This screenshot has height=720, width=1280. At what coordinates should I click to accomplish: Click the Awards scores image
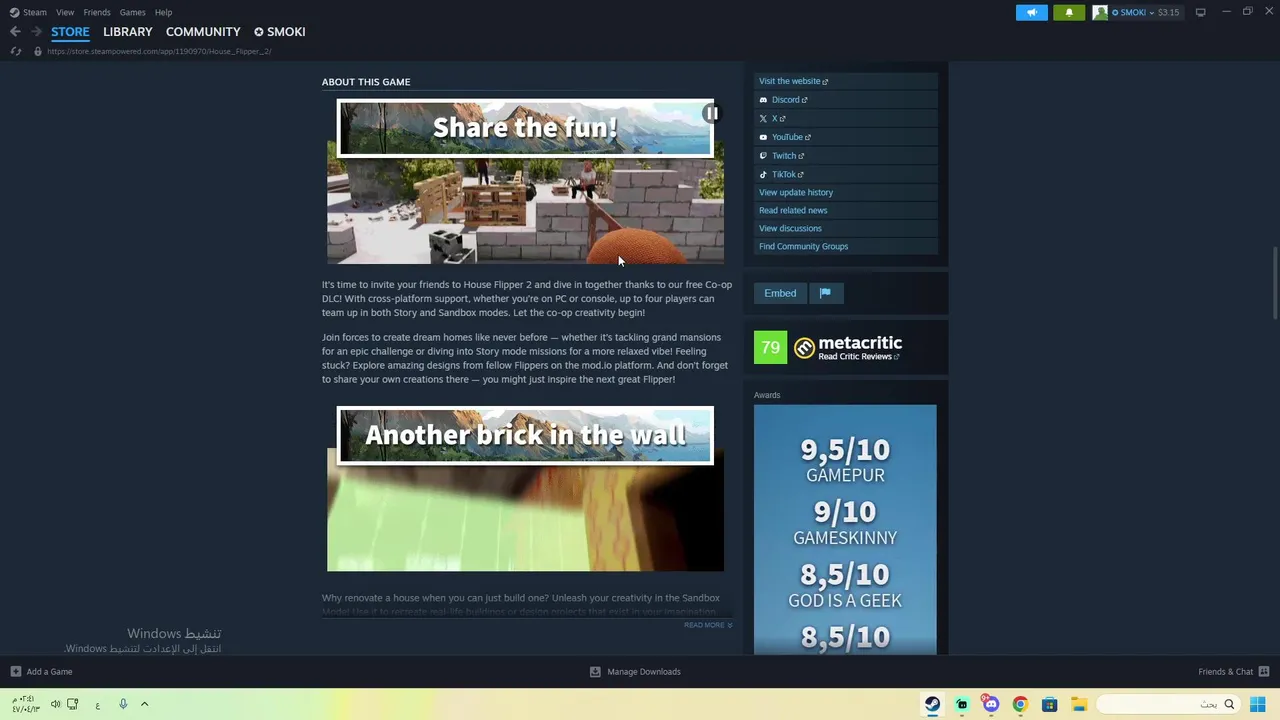tap(845, 529)
